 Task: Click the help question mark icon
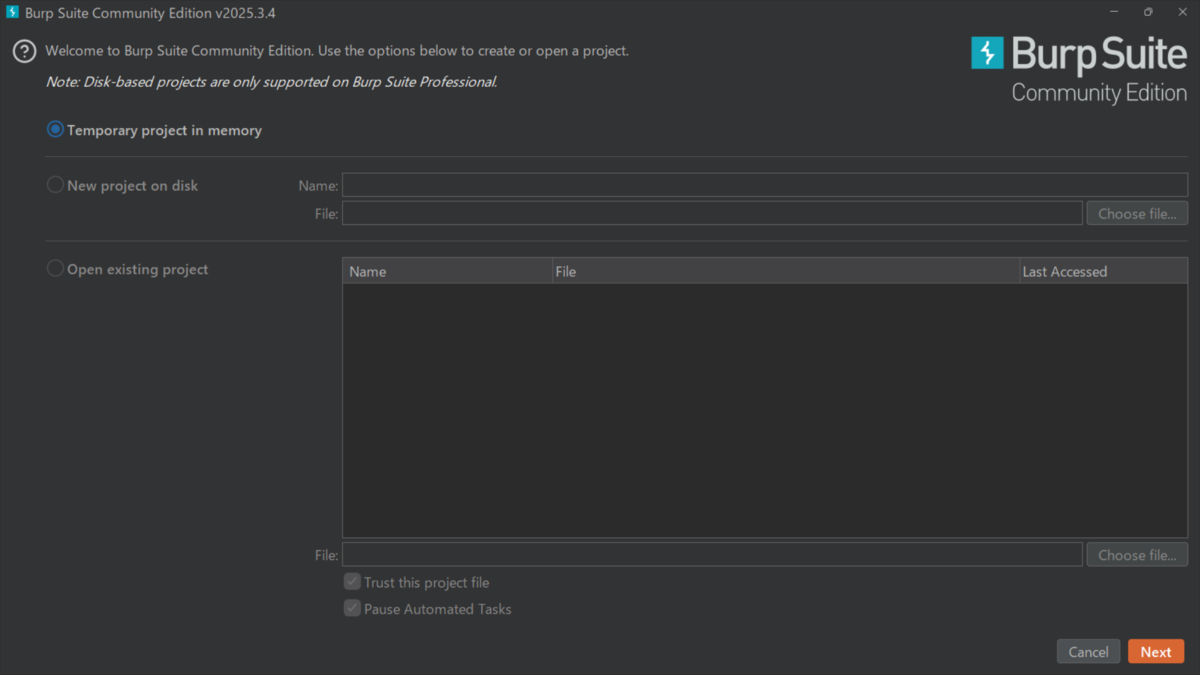click(24, 52)
